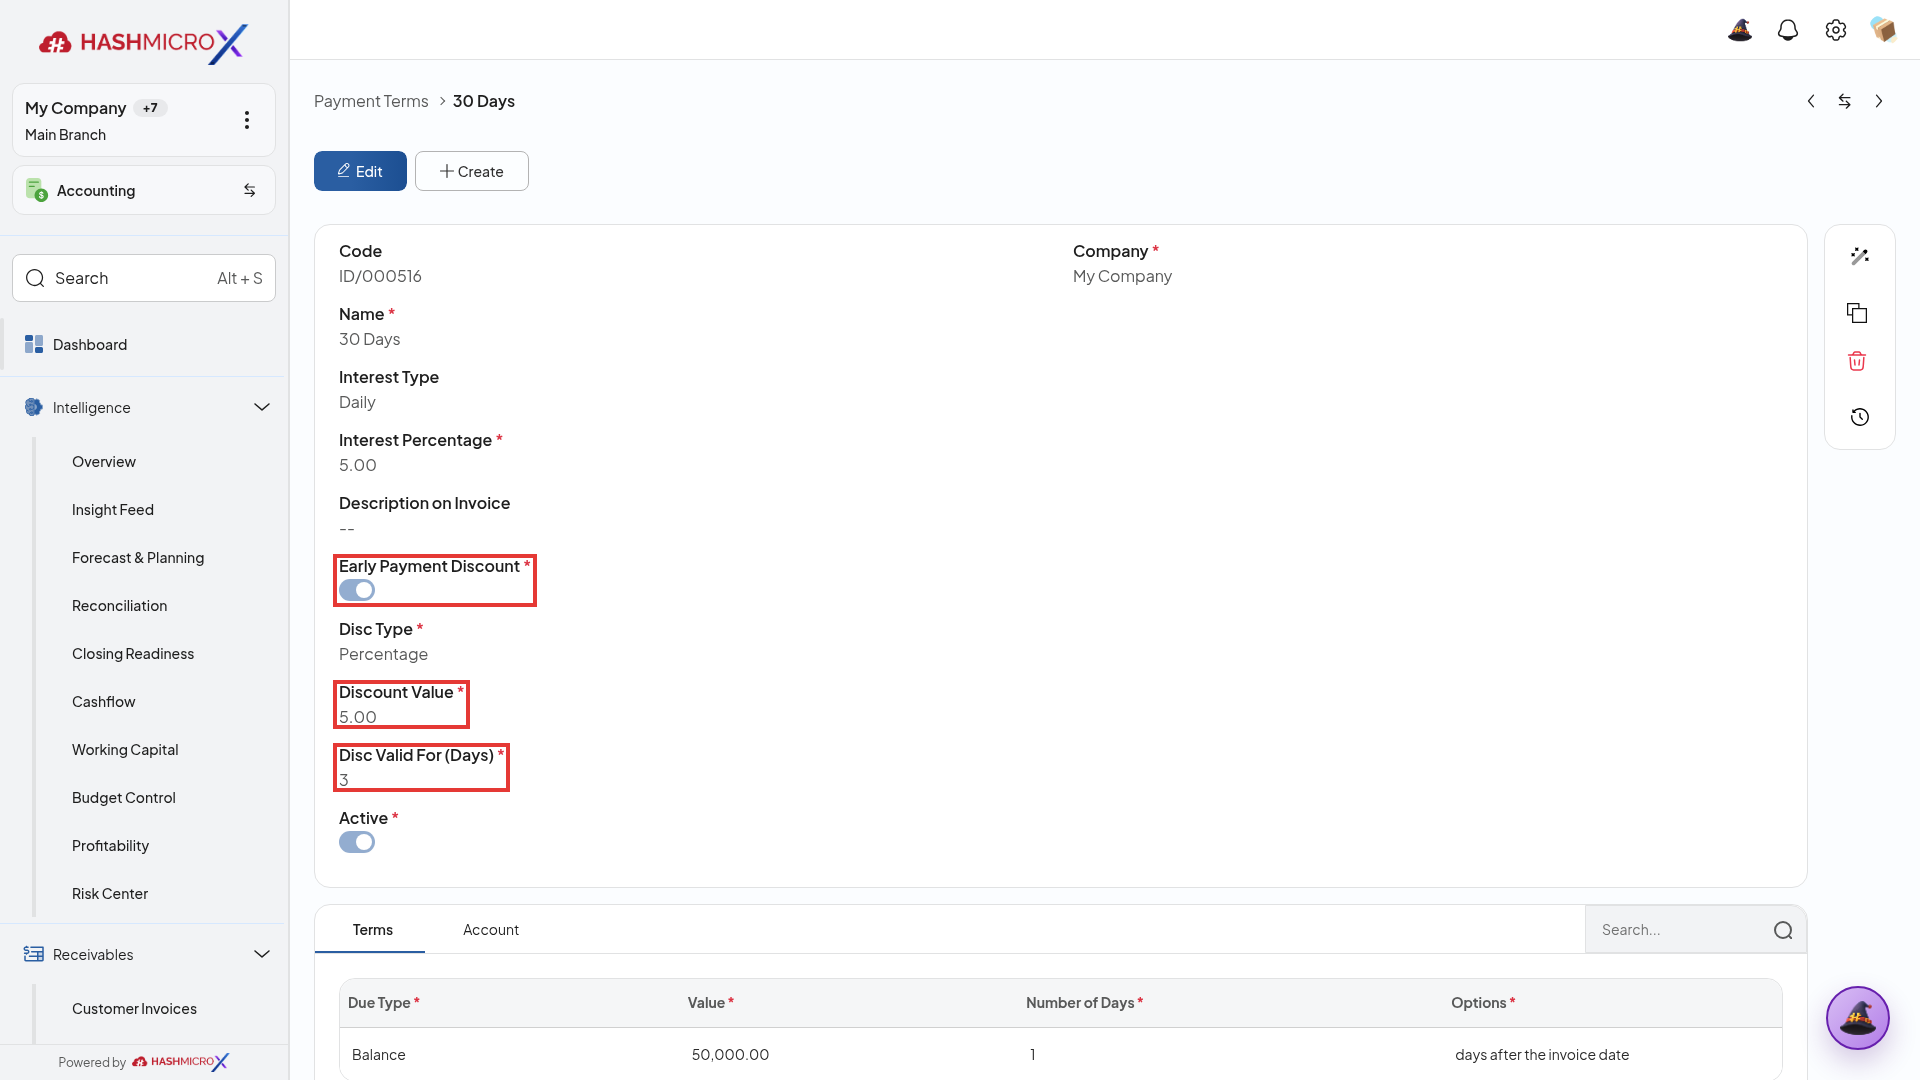This screenshot has height=1080, width=1920.
Task: Click the wizard hat icon in top bar
Action: 1740,30
